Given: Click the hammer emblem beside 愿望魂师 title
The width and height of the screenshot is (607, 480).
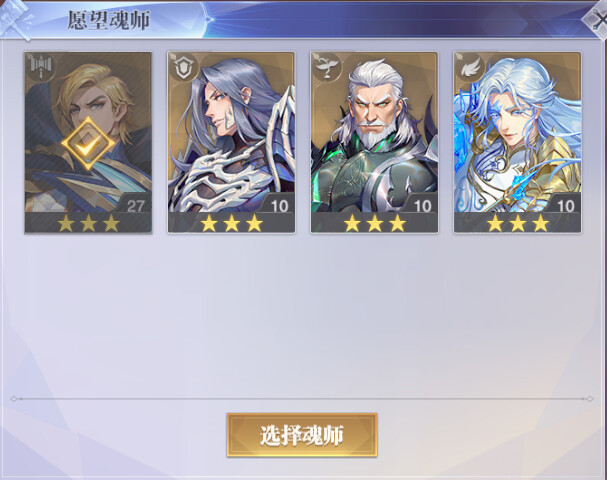Looking at the screenshot, I should click(x=17, y=19).
